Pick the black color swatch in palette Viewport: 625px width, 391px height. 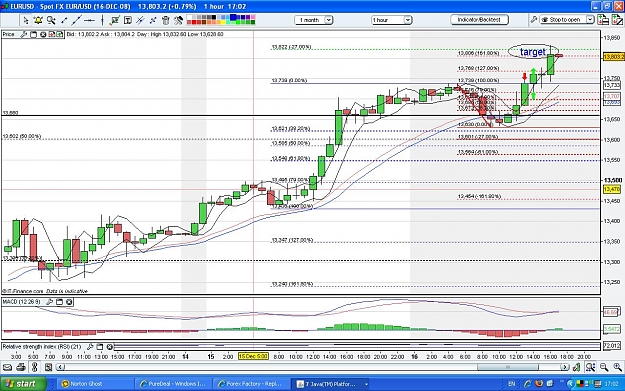pyautogui.click(x=213, y=17)
